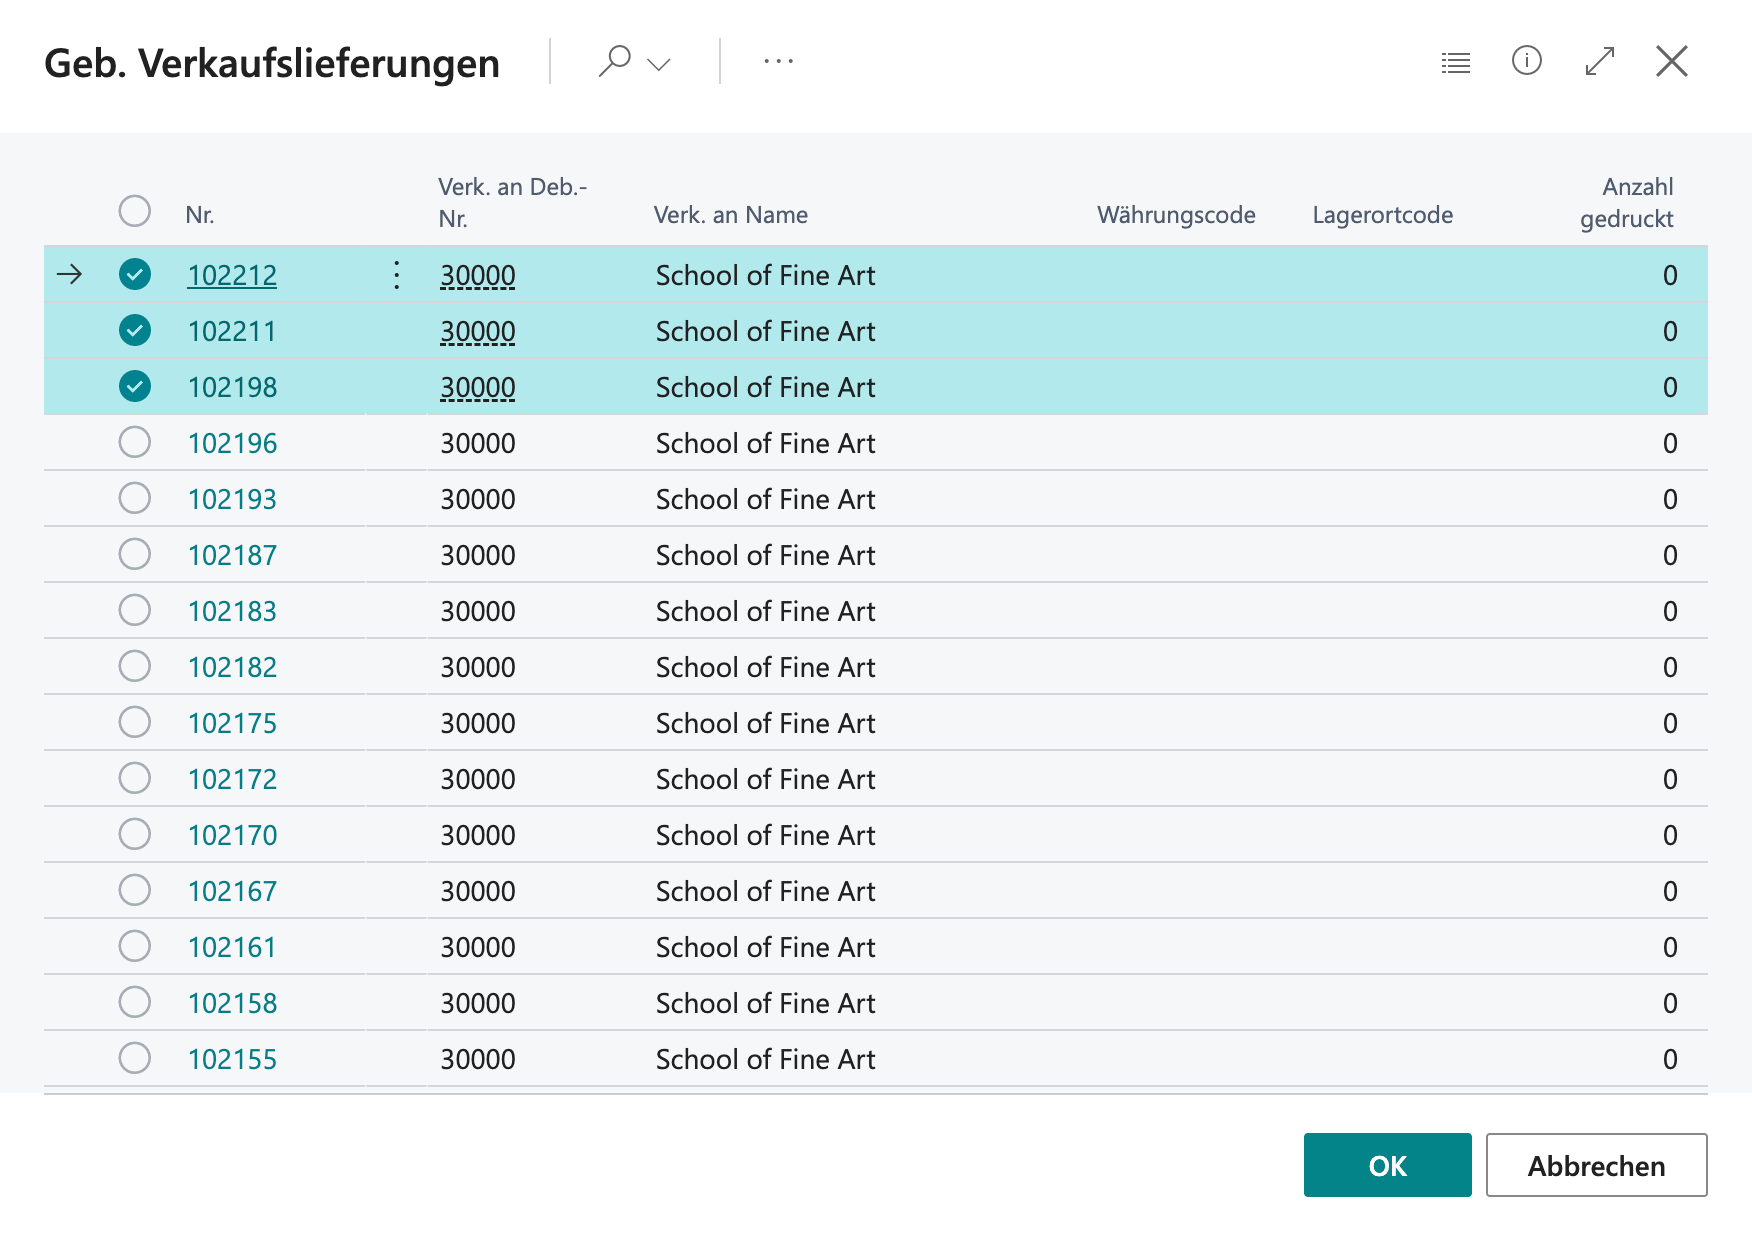Open shipment number 102193 link
Viewport: 1752px width, 1236px height.
(232, 499)
